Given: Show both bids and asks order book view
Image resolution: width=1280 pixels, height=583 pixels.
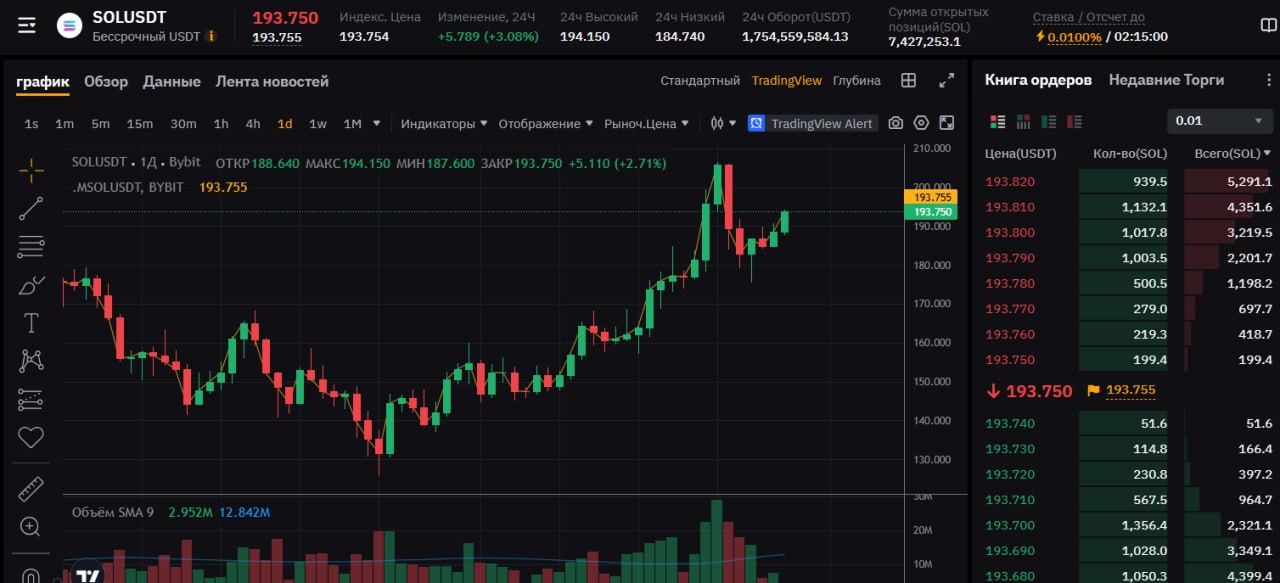Looking at the screenshot, I should [x=997, y=121].
